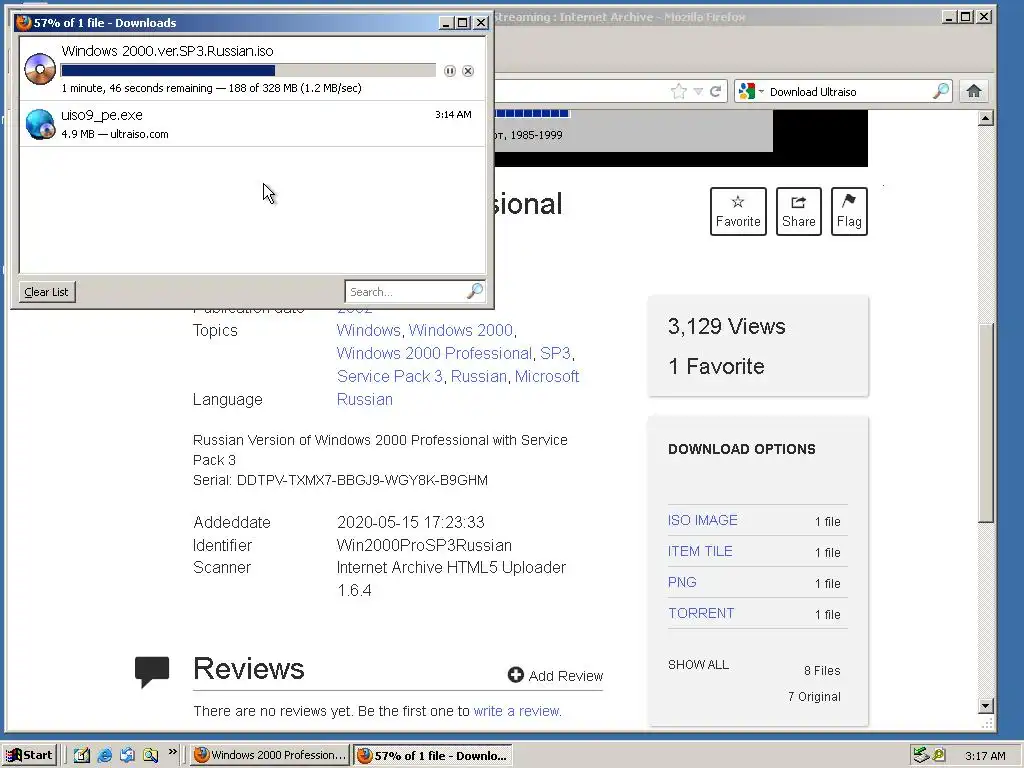
Task: Open the ITEM TILE download option
Action: tap(700, 551)
